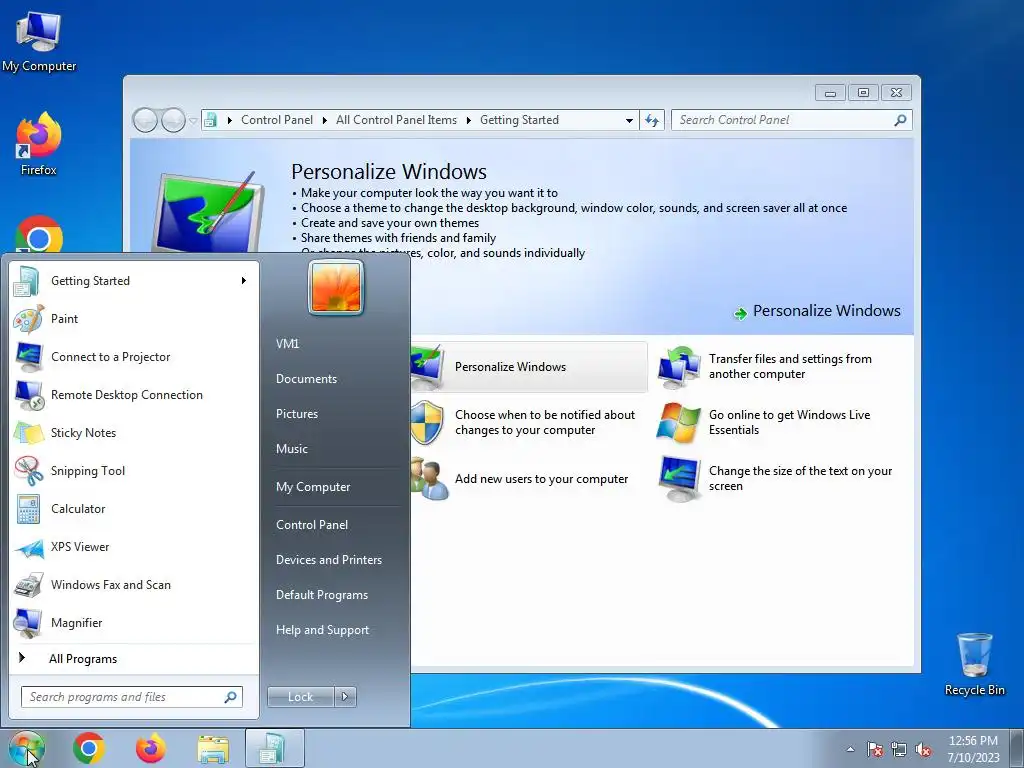
Task: Open the Calculator icon
Action: coord(28,509)
